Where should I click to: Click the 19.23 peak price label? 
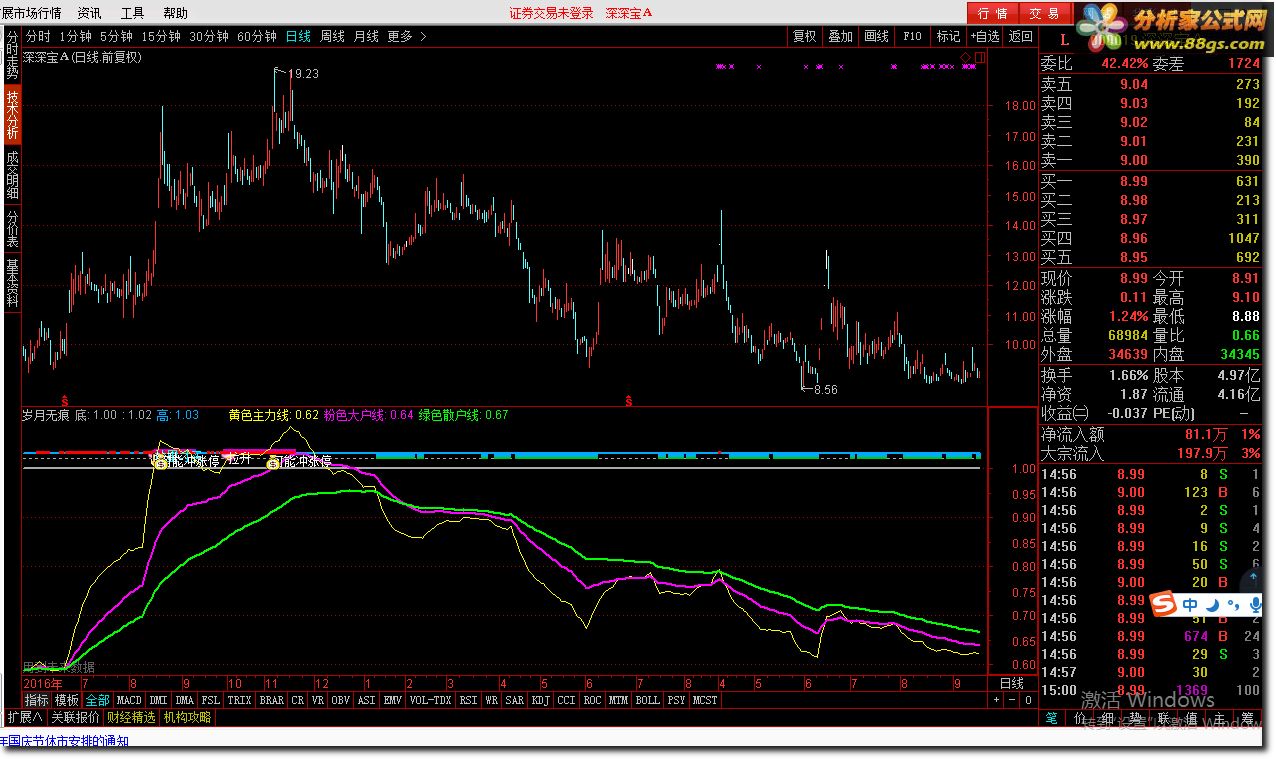click(x=304, y=74)
